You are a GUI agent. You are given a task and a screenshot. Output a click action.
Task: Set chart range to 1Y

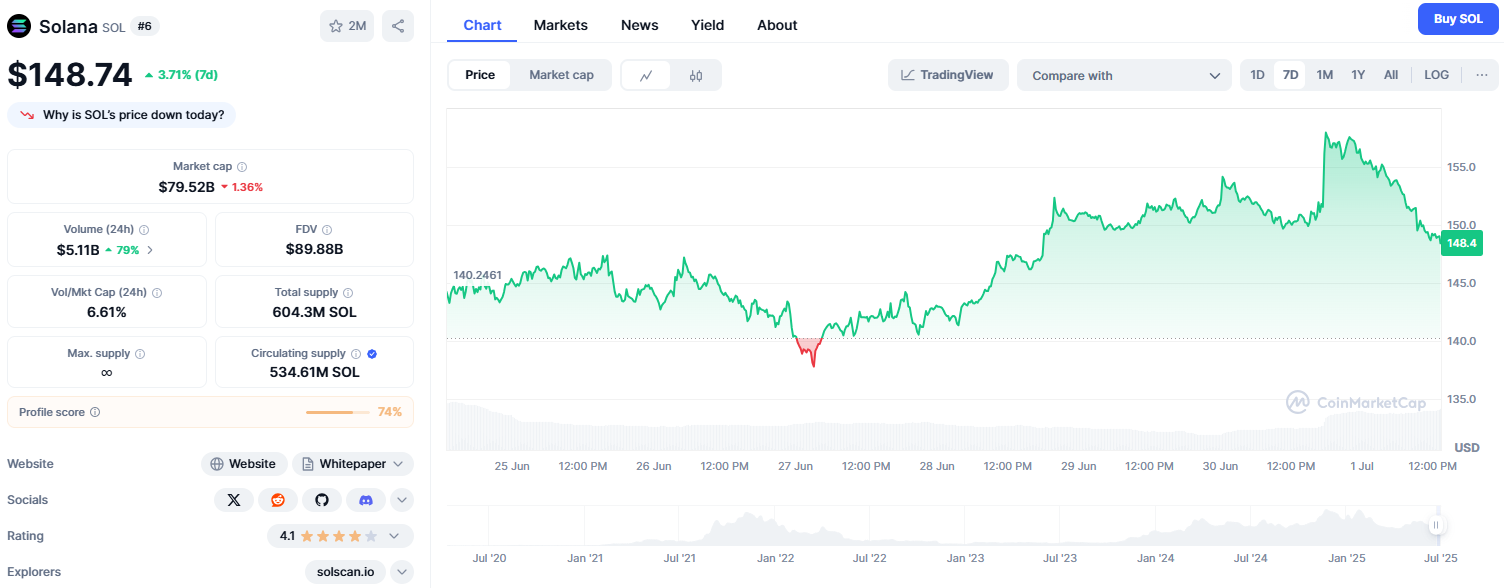[1358, 75]
